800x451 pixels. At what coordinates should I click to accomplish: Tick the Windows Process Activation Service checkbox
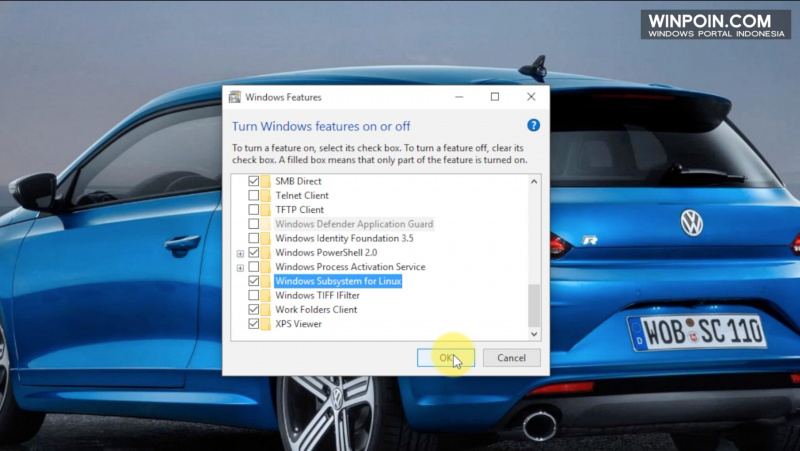click(x=254, y=267)
